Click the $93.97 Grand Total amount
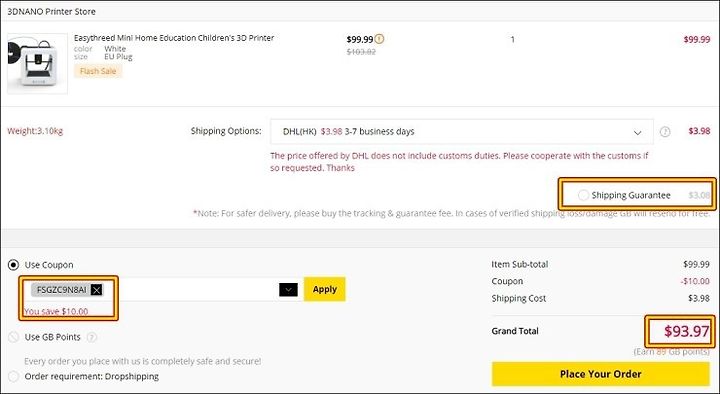The image size is (720, 394). click(686, 331)
